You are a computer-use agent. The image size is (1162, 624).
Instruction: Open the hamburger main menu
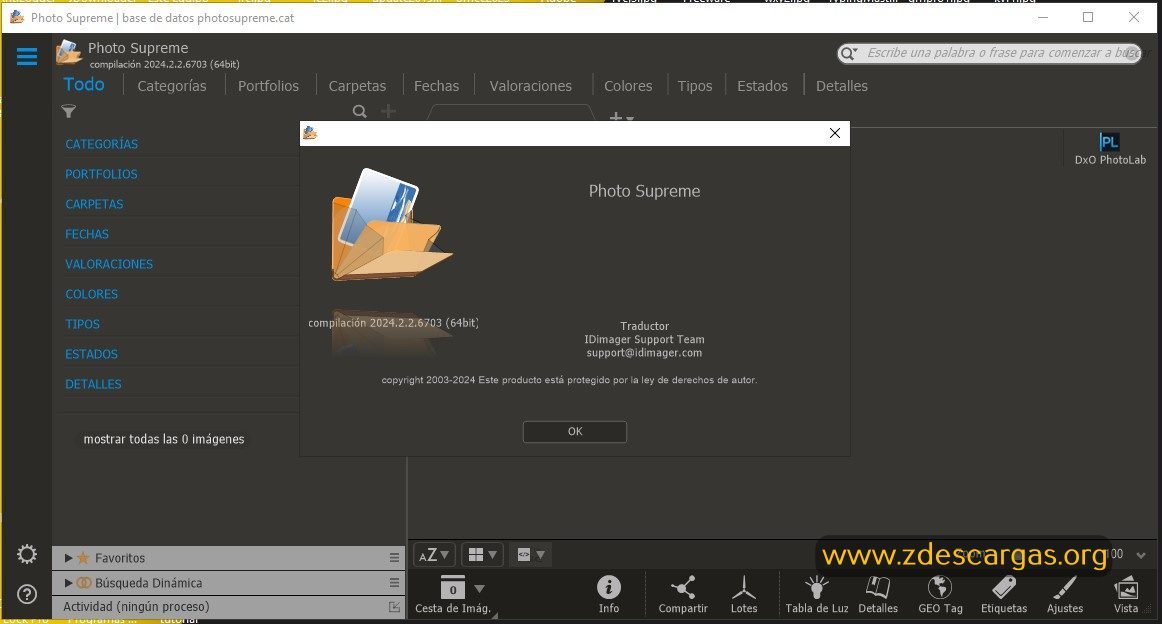pyautogui.click(x=27, y=56)
